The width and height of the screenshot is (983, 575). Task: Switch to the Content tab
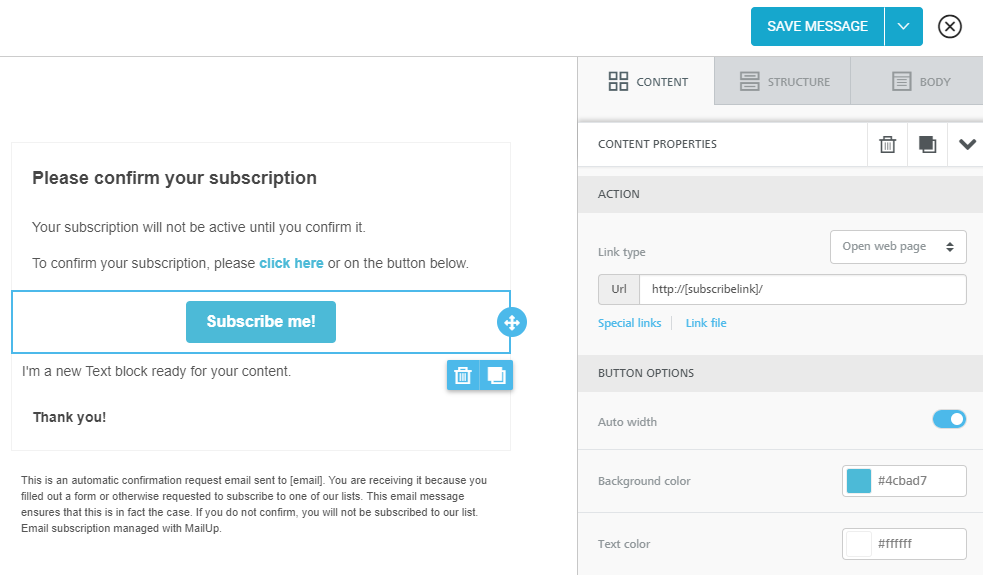coord(647,82)
